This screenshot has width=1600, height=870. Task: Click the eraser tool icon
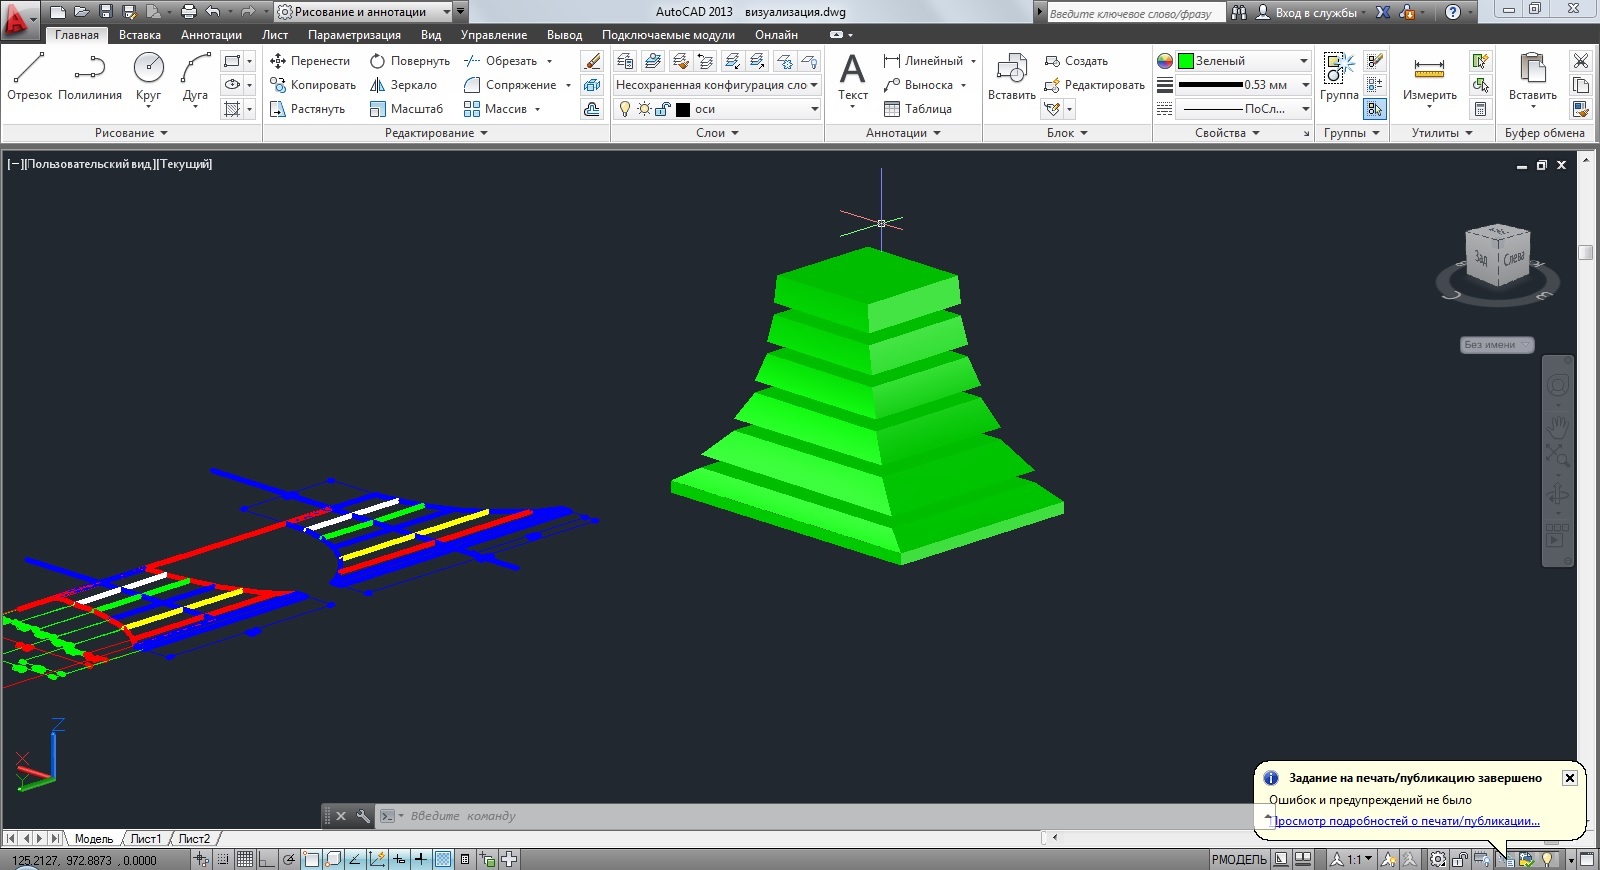pyautogui.click(x=592, y=61)
